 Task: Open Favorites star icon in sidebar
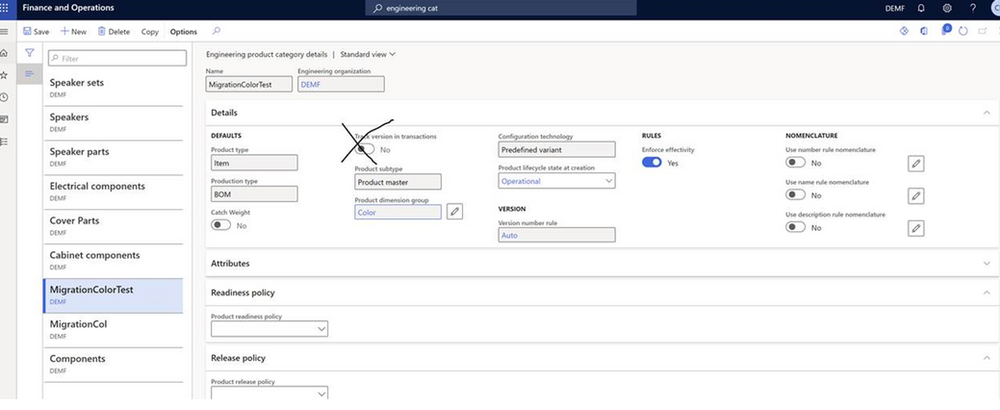pos(4,75)
